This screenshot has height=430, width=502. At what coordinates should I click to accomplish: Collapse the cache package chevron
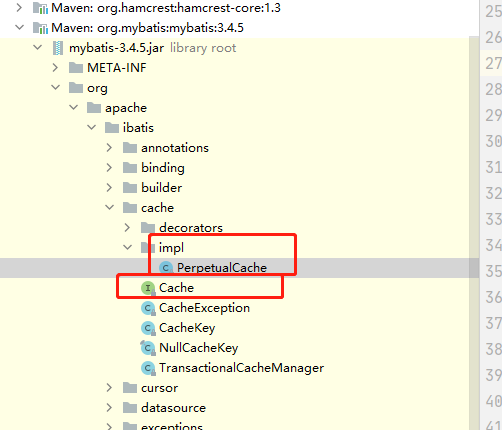(110, 207)
